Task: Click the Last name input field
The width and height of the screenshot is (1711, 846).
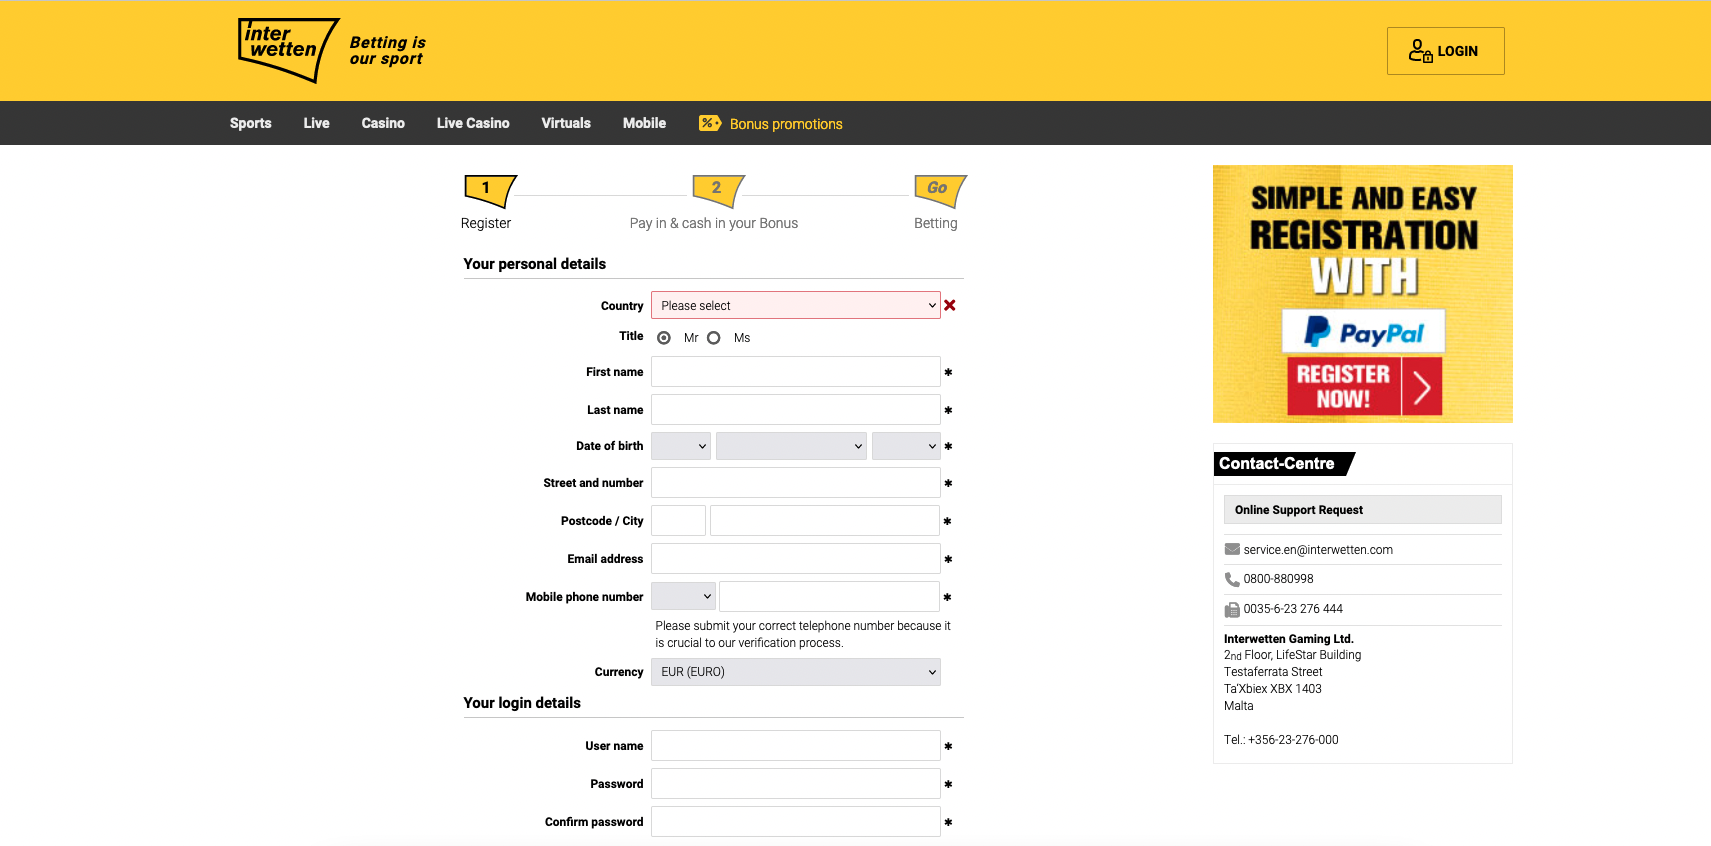Action: [x=796, y=410]
